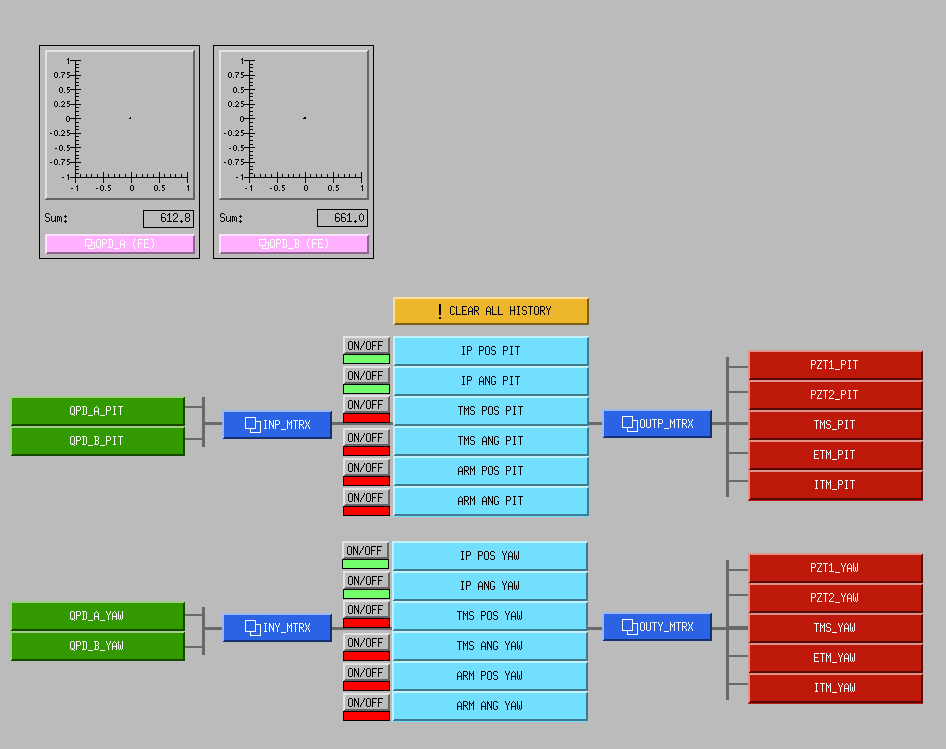Click the QPD_A Sum value 612.8

[168, 218]
